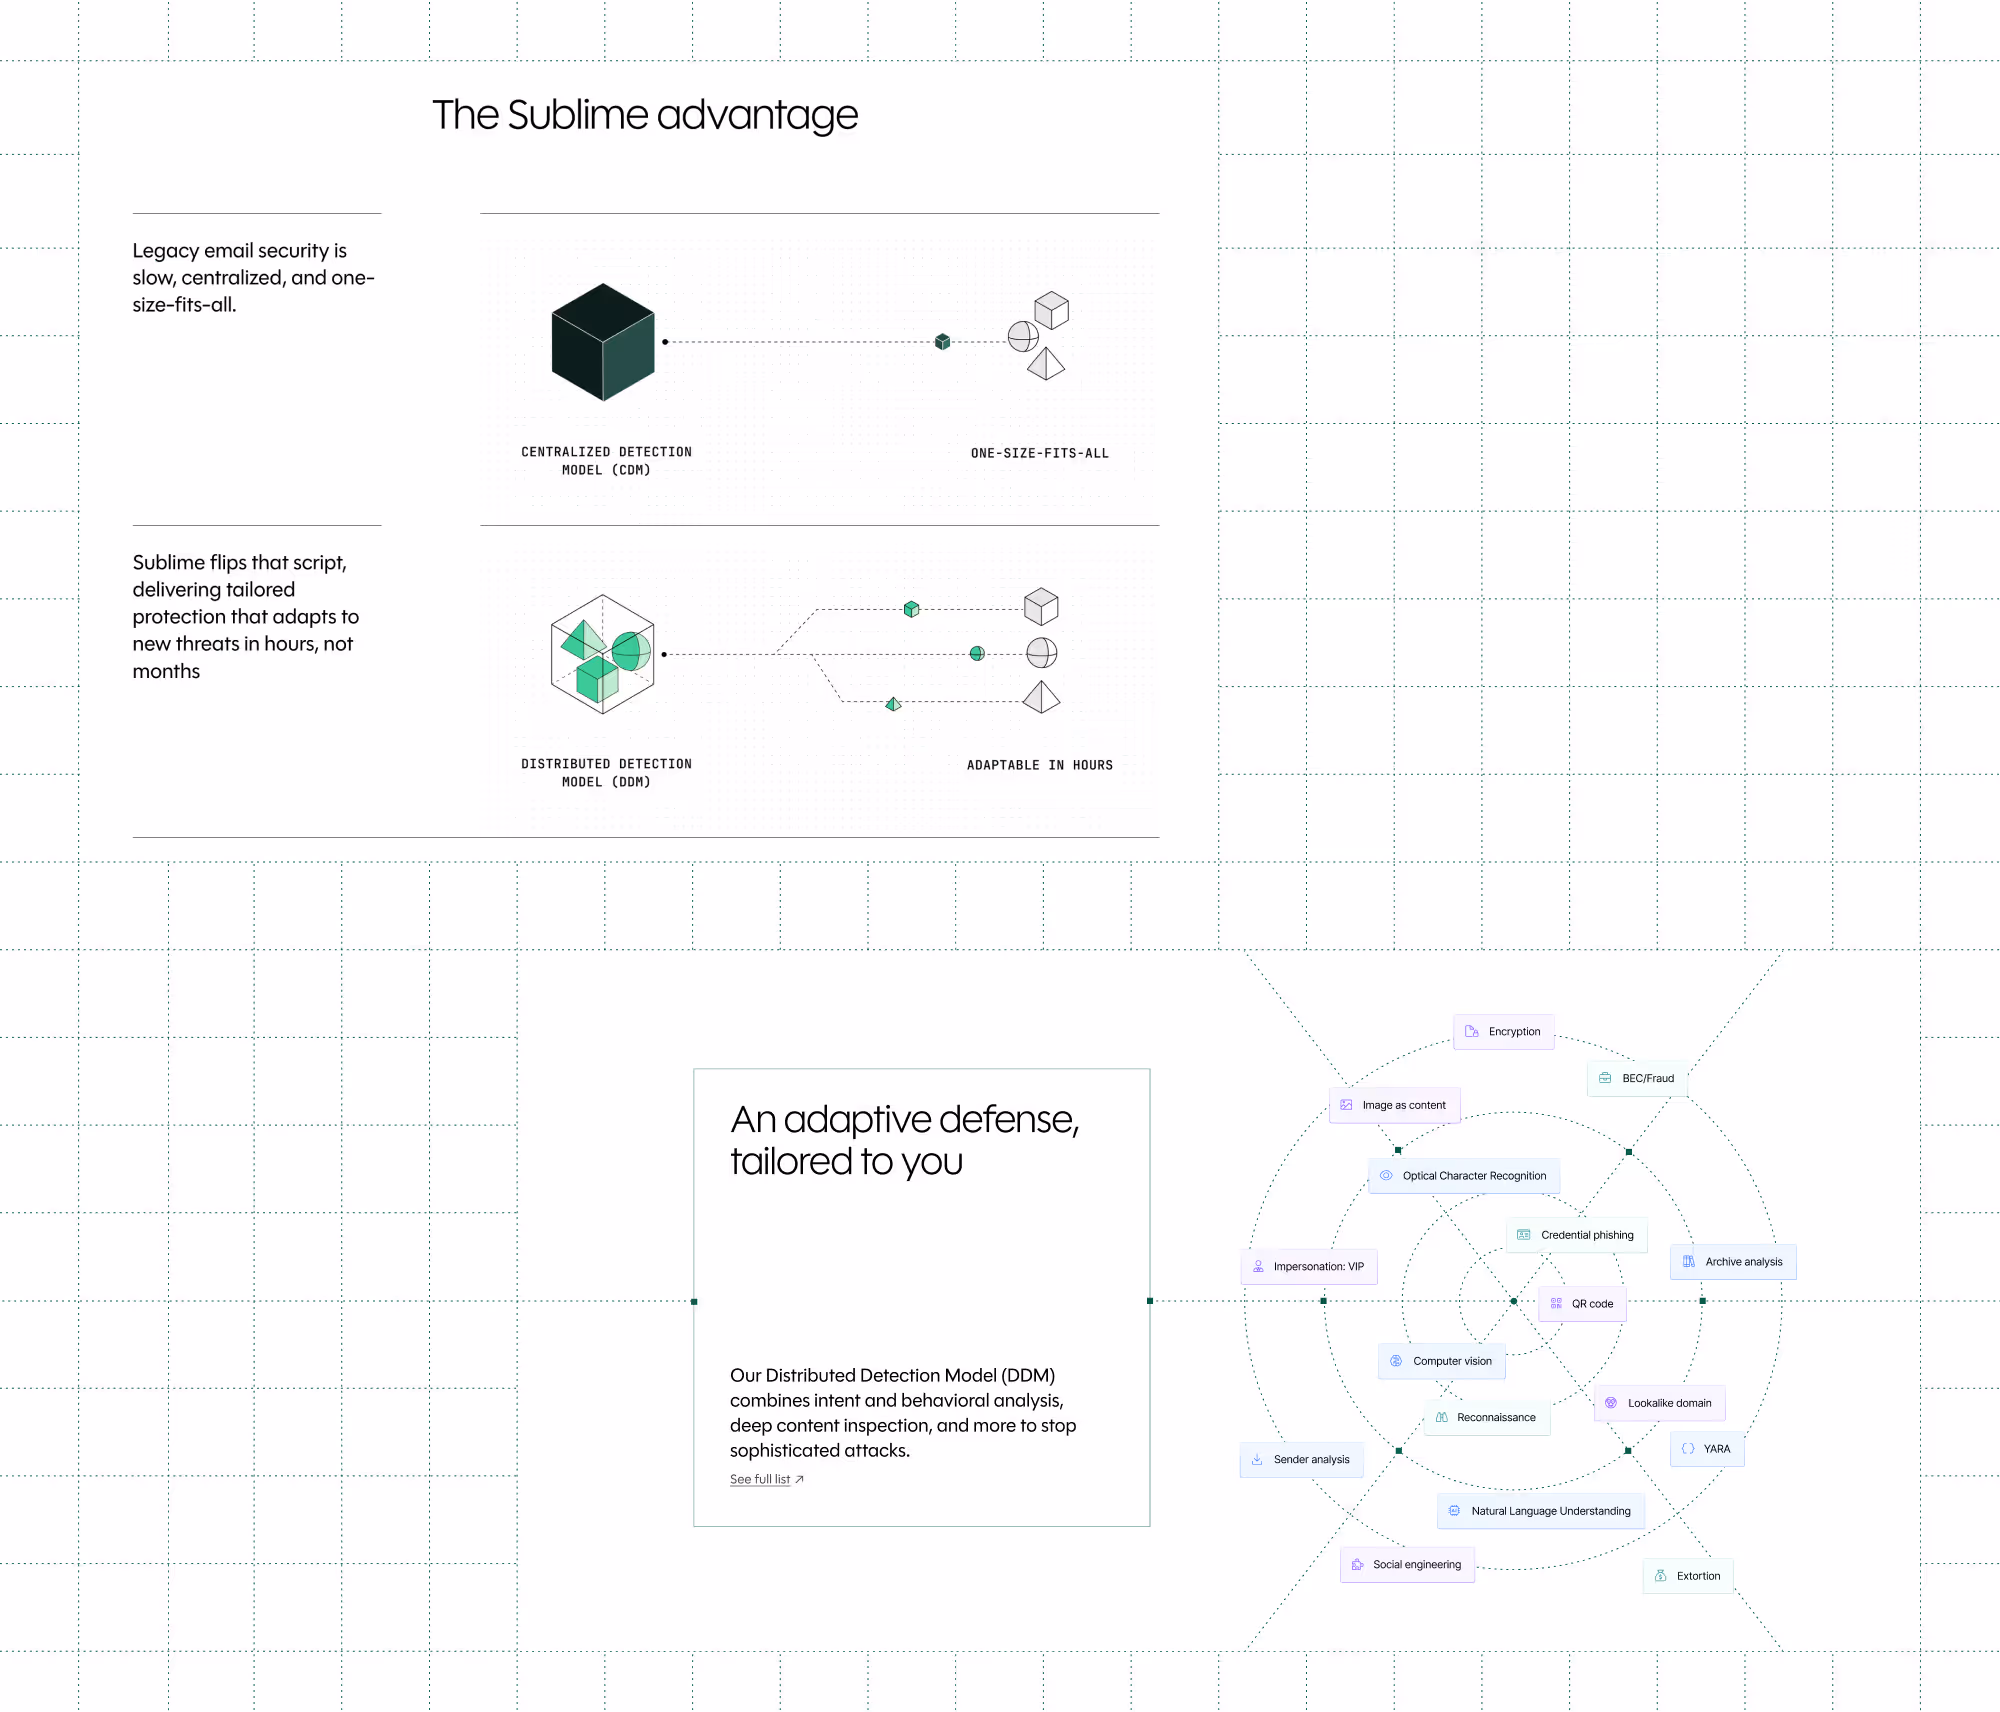Click the BEC/Fraud briefcase icon
Viewport: 2000px width, 1712px height.
[1605, 1078]
